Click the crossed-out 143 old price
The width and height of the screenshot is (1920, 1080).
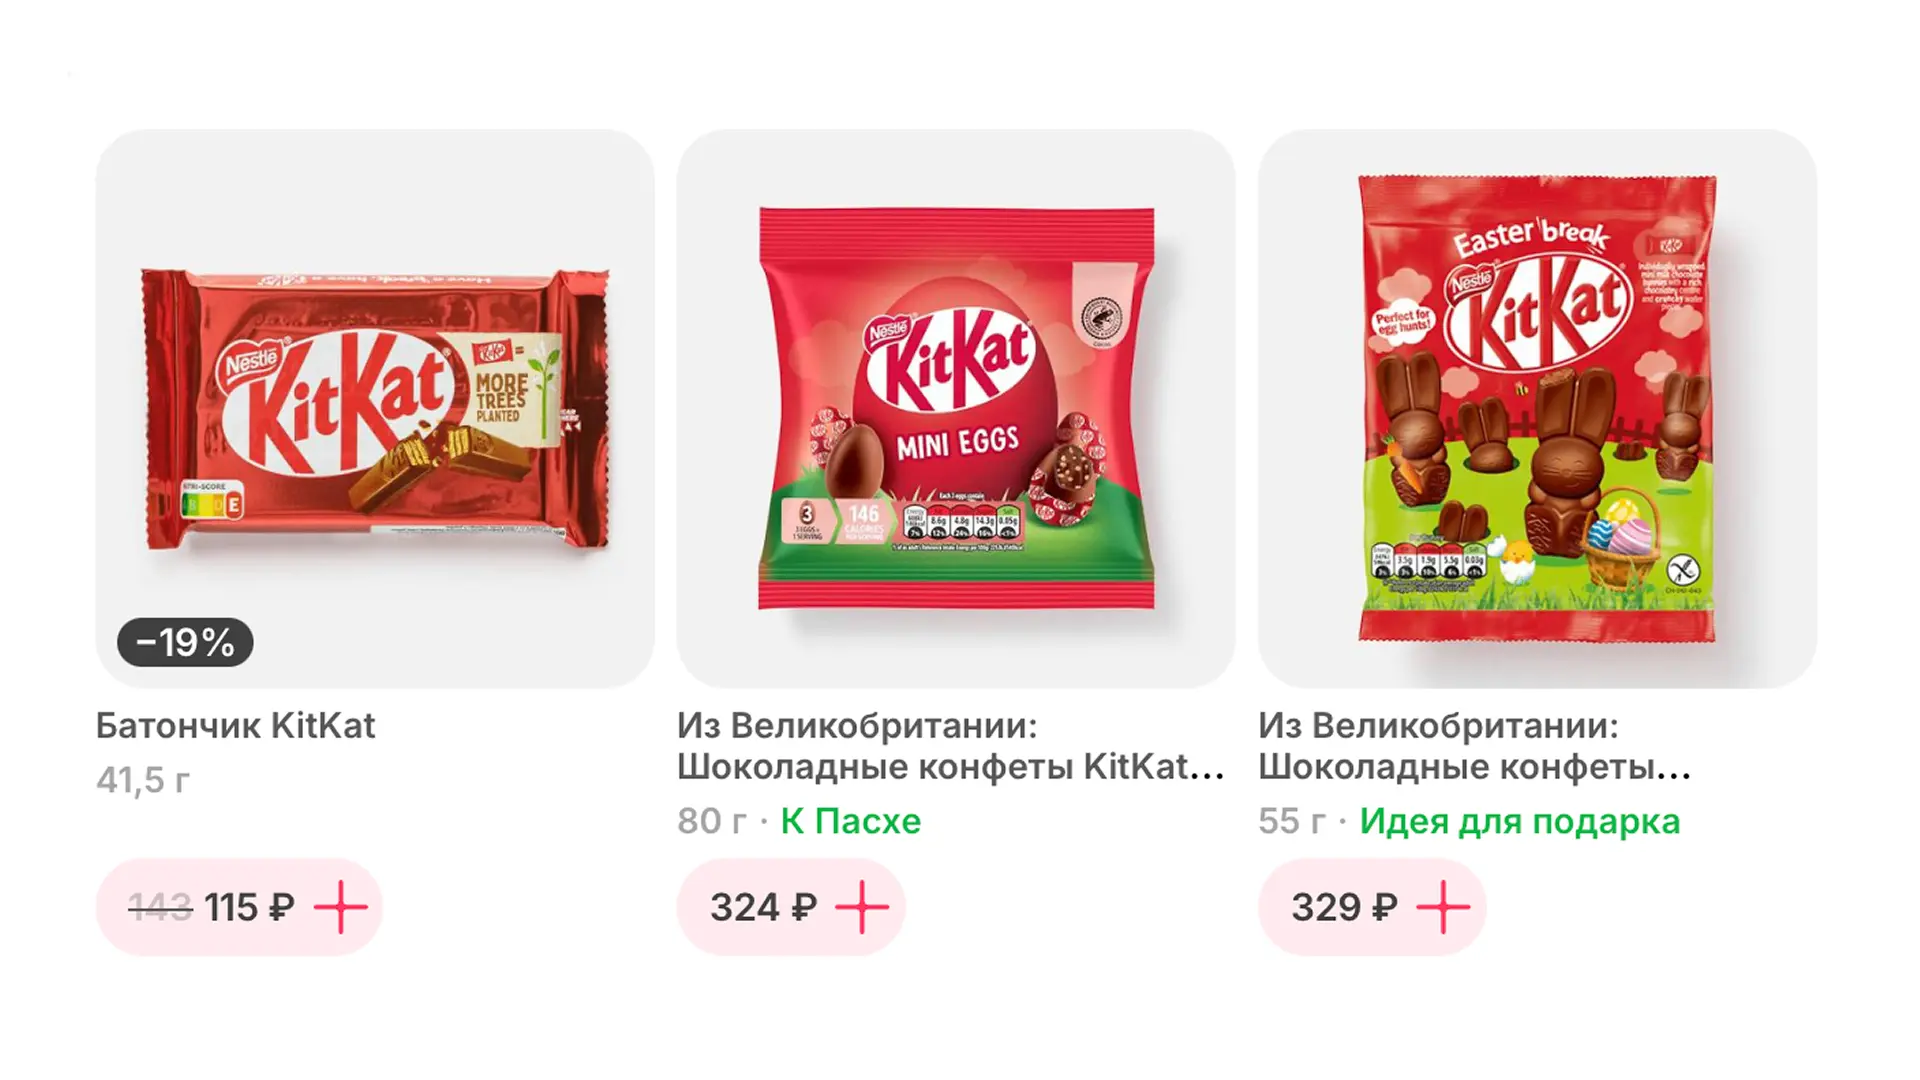pyautogui.click(x=160, y=907)
